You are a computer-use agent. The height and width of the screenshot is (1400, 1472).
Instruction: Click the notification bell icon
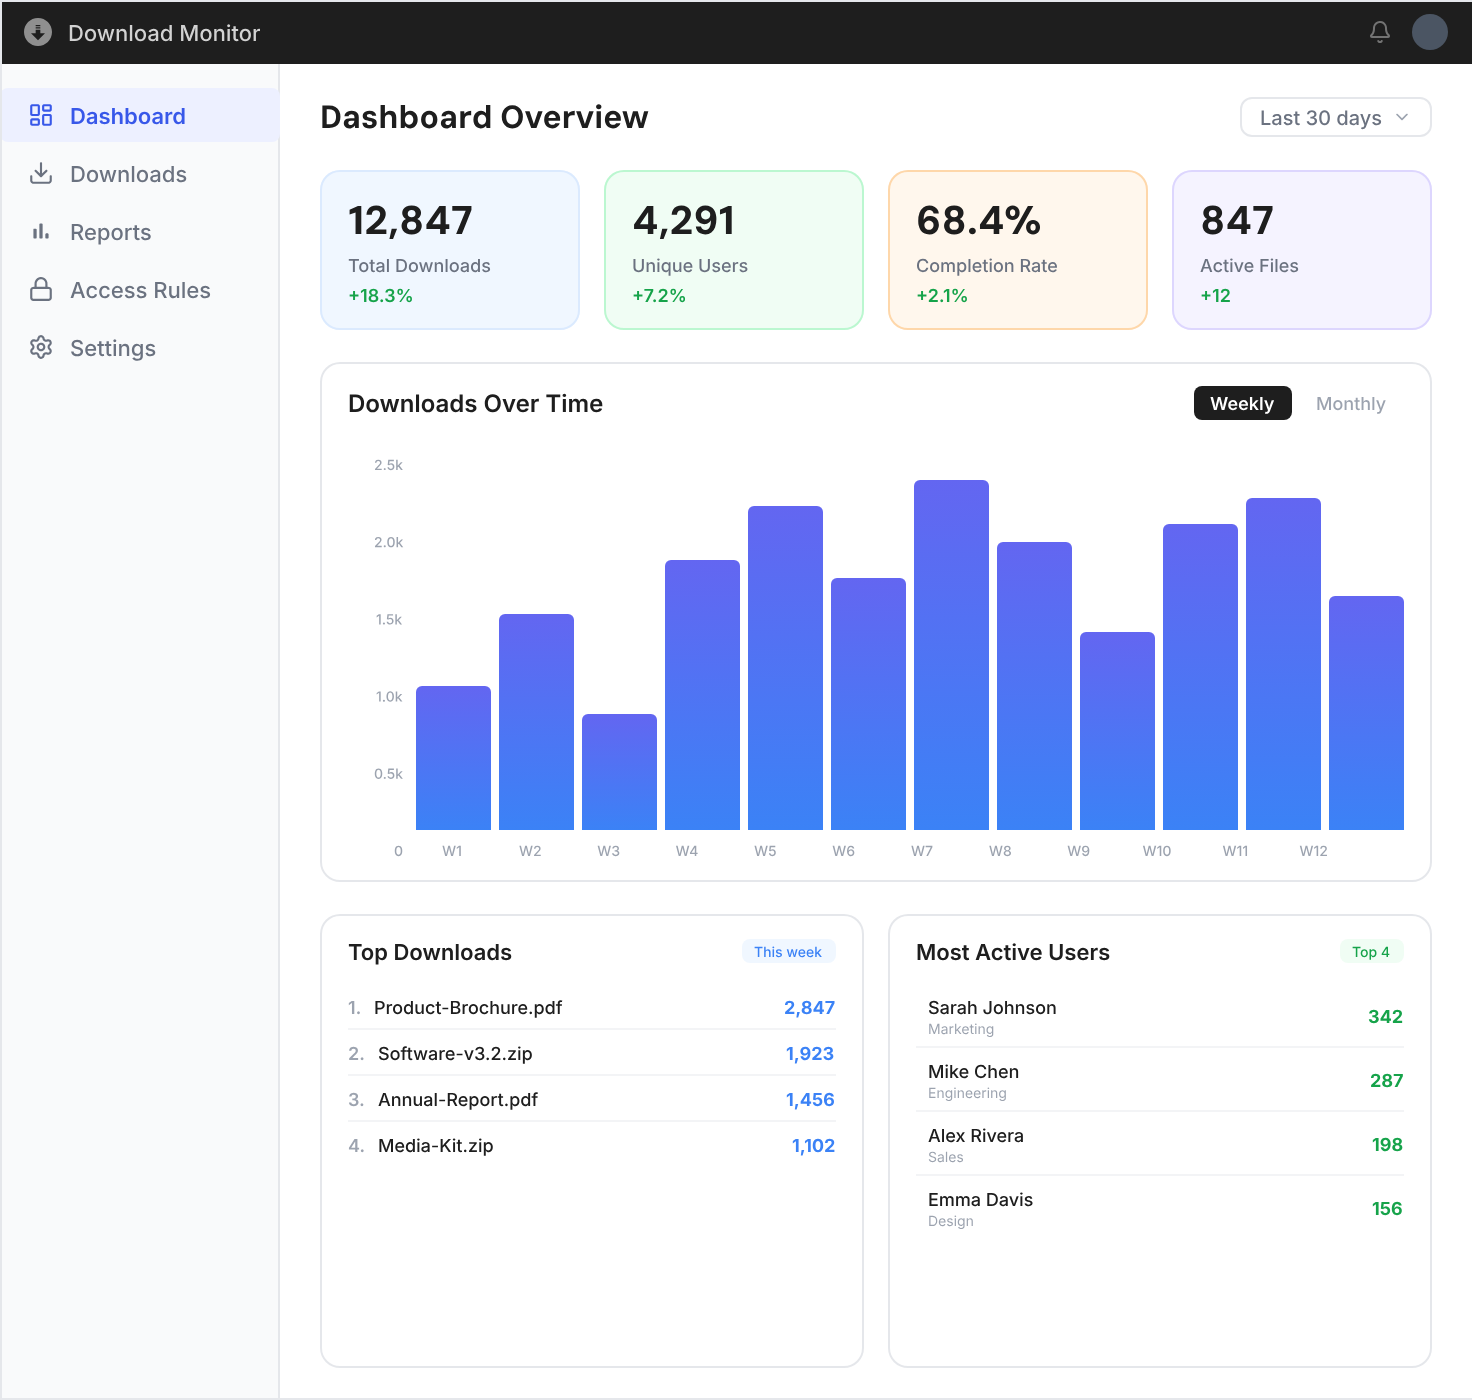coord(1379,32)
